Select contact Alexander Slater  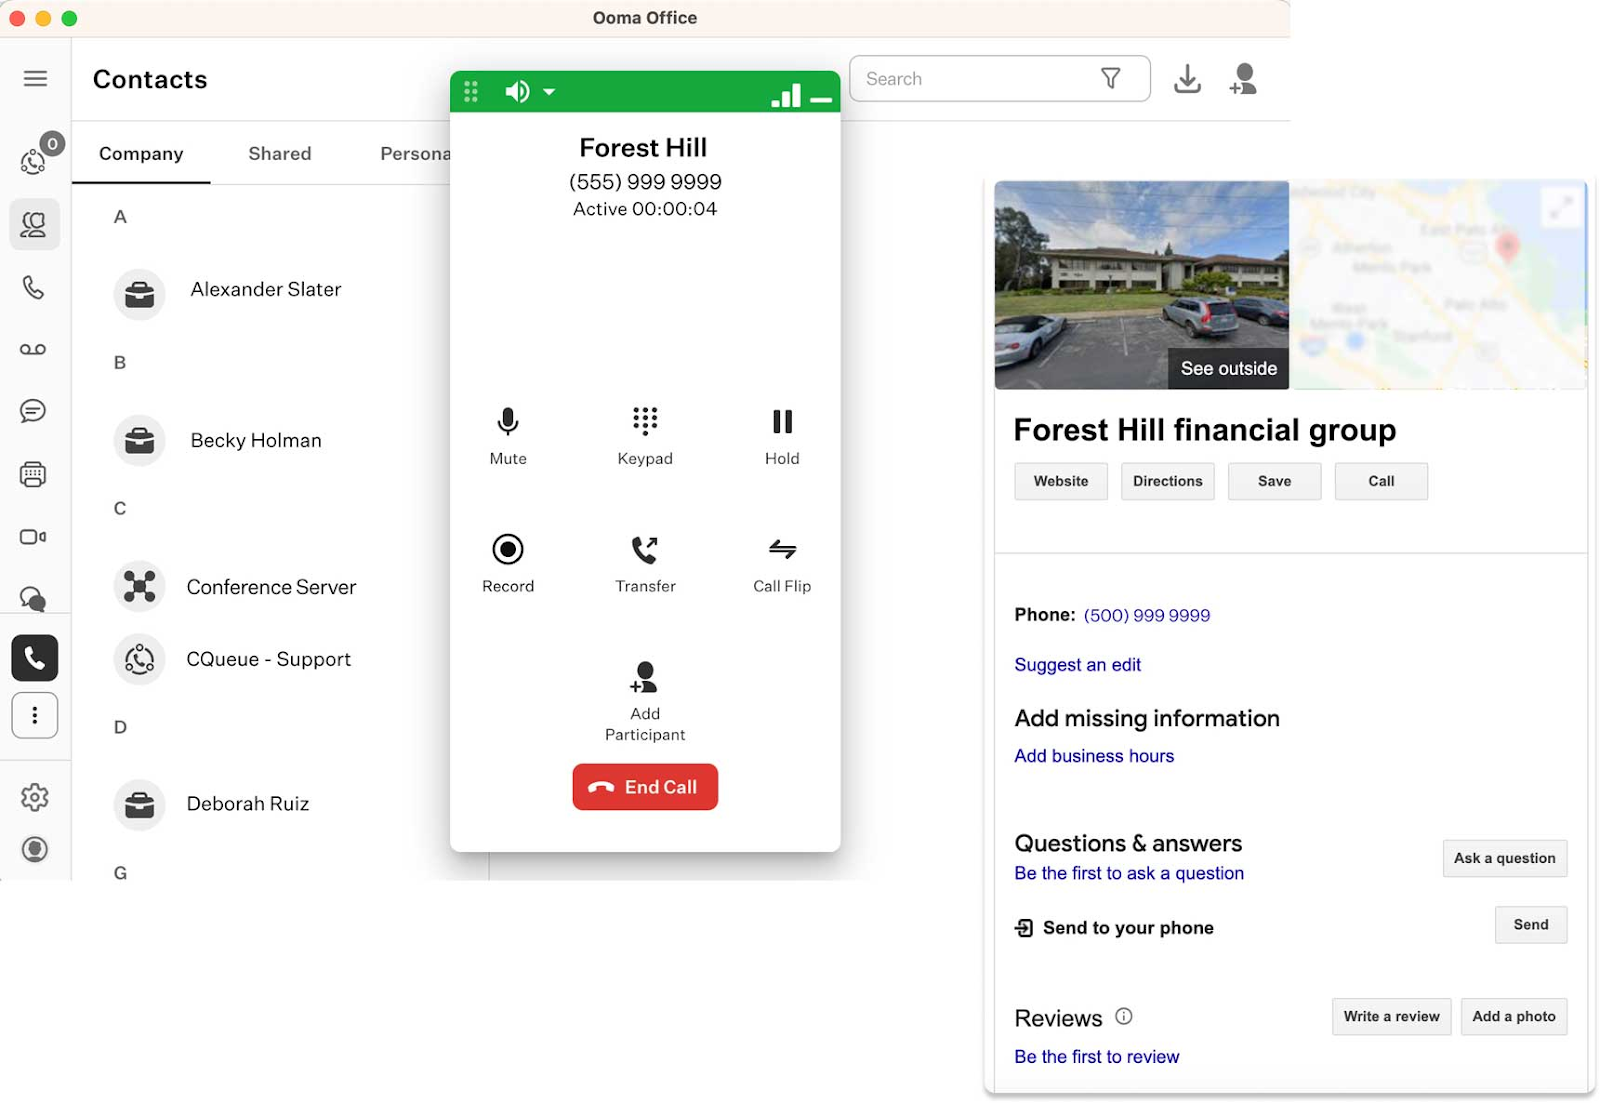pyautogui.click(x=265, y=290)
